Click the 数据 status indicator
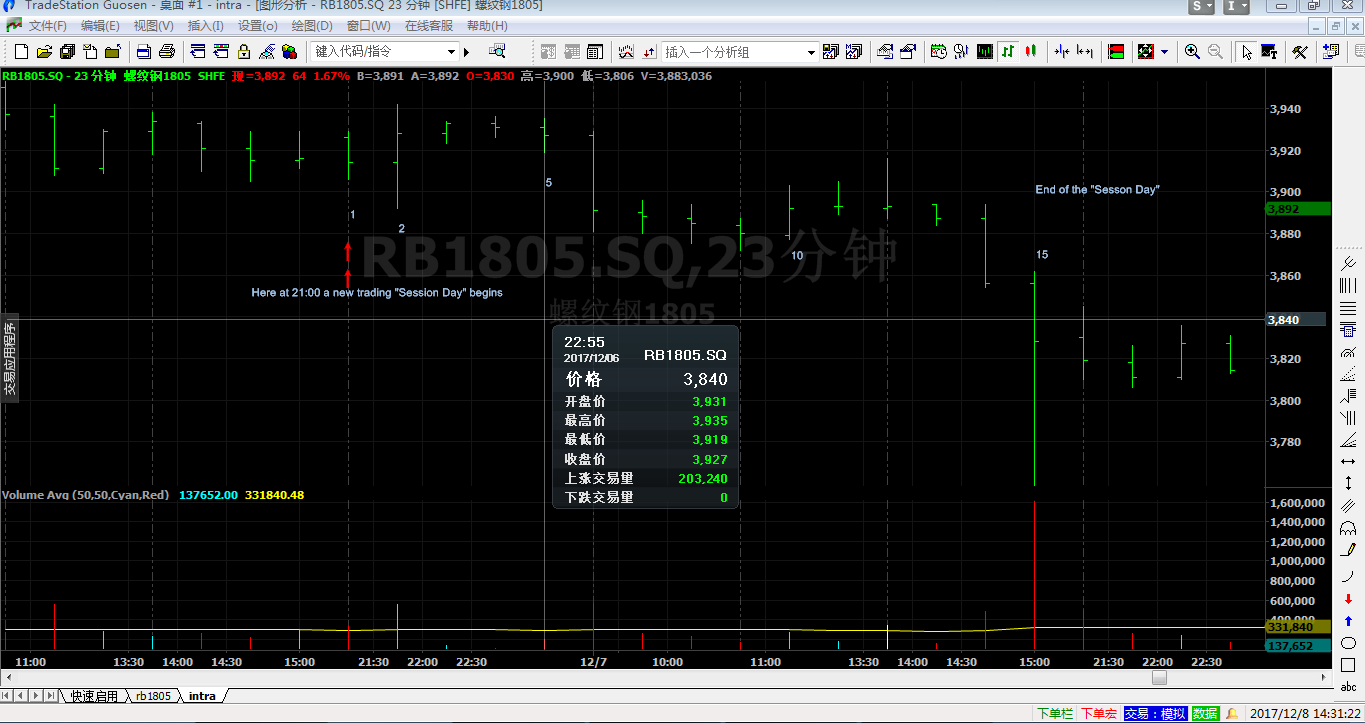Screen dimensions: 1365x723 pos(1205,714)
